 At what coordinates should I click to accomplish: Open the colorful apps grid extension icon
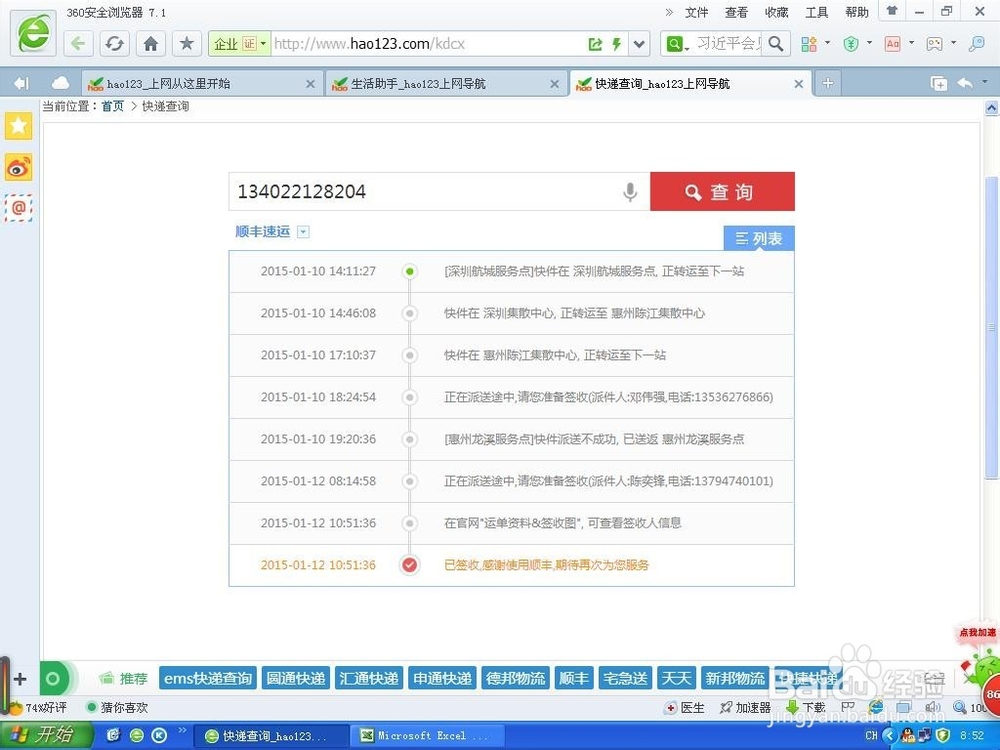pos(809,44)
